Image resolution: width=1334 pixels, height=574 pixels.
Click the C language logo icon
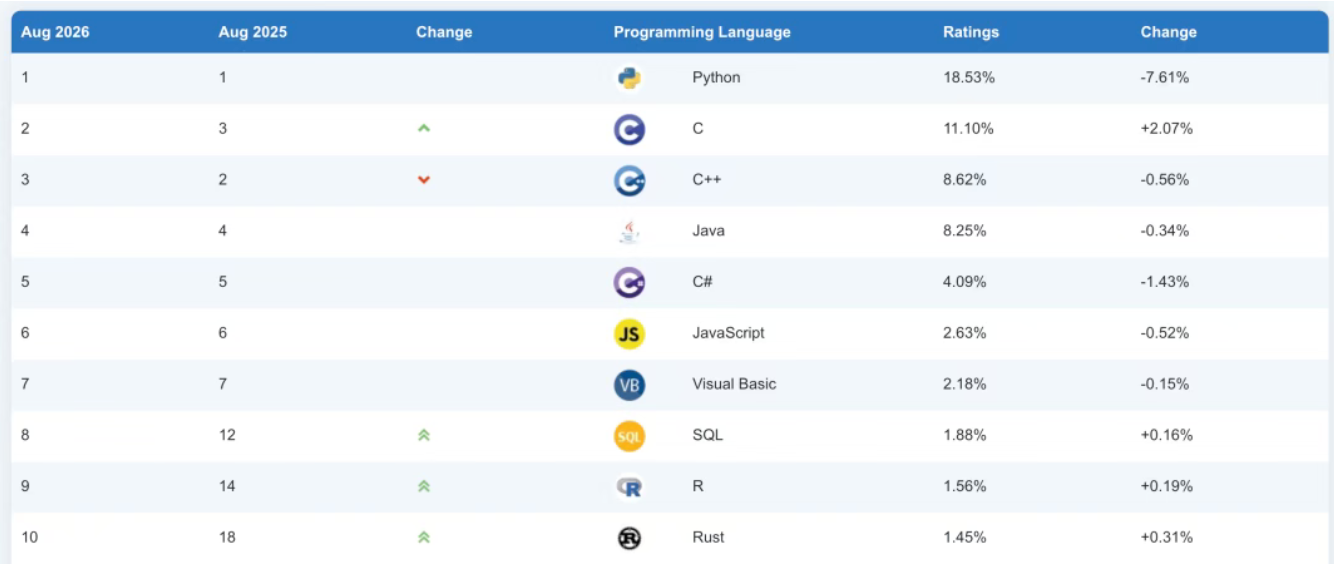(x=629, y=129)
